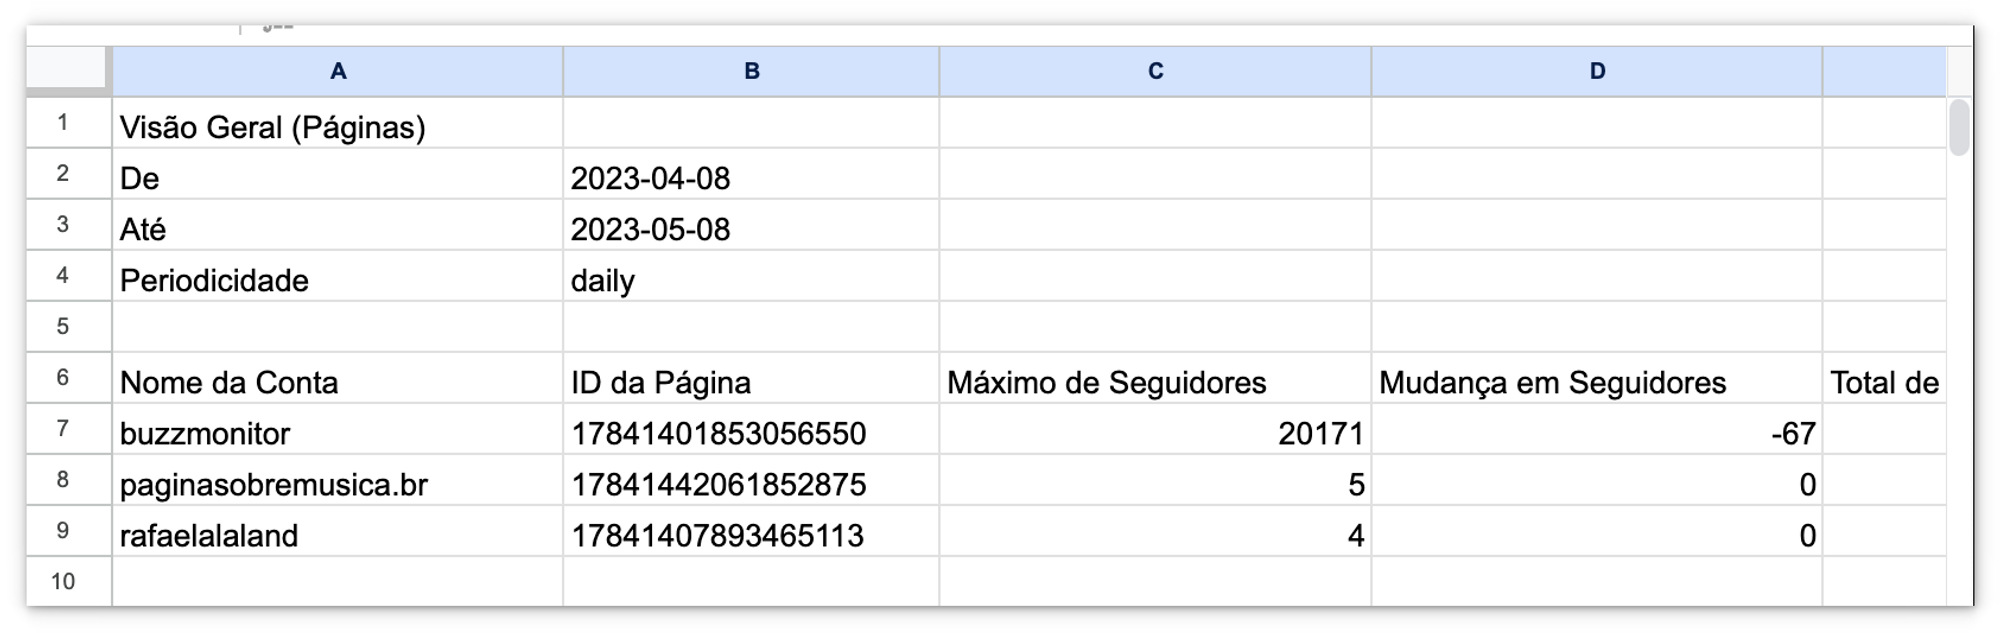Click the vertical scrollbar thumb
The width and height of the screenshot is (2000, 633).
pos(1958,127)
